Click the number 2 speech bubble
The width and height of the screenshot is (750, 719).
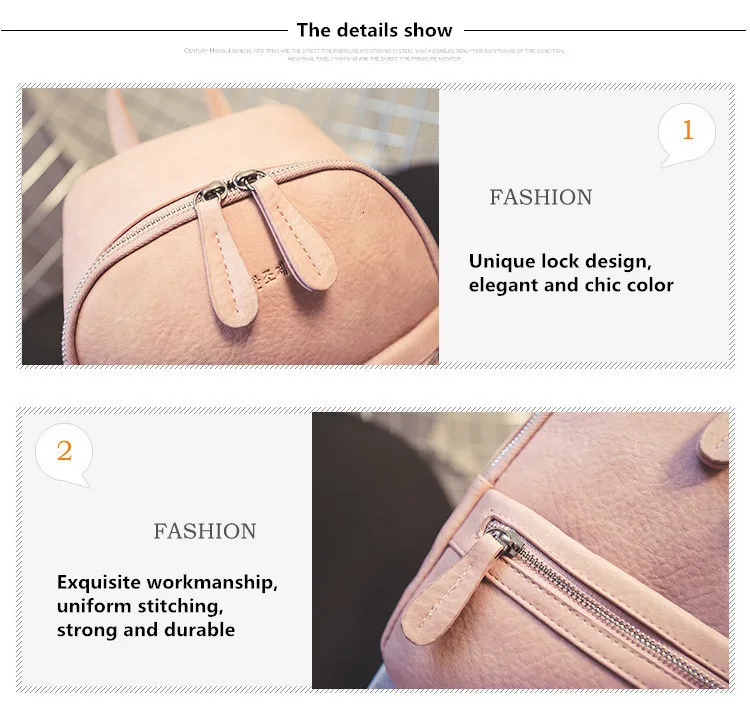64,454
